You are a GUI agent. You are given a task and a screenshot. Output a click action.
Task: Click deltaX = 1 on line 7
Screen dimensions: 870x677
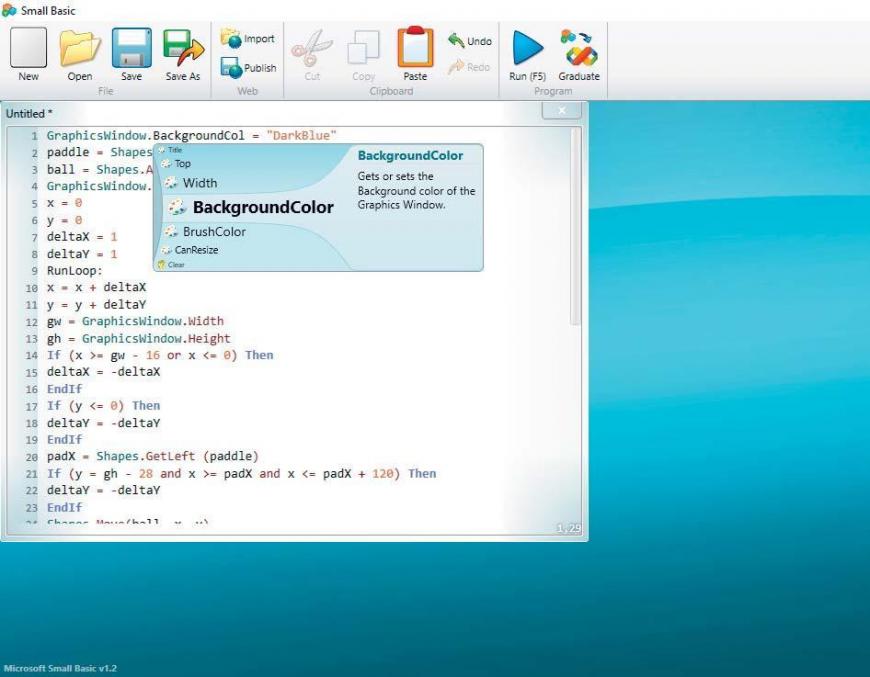tap(82, 237)
